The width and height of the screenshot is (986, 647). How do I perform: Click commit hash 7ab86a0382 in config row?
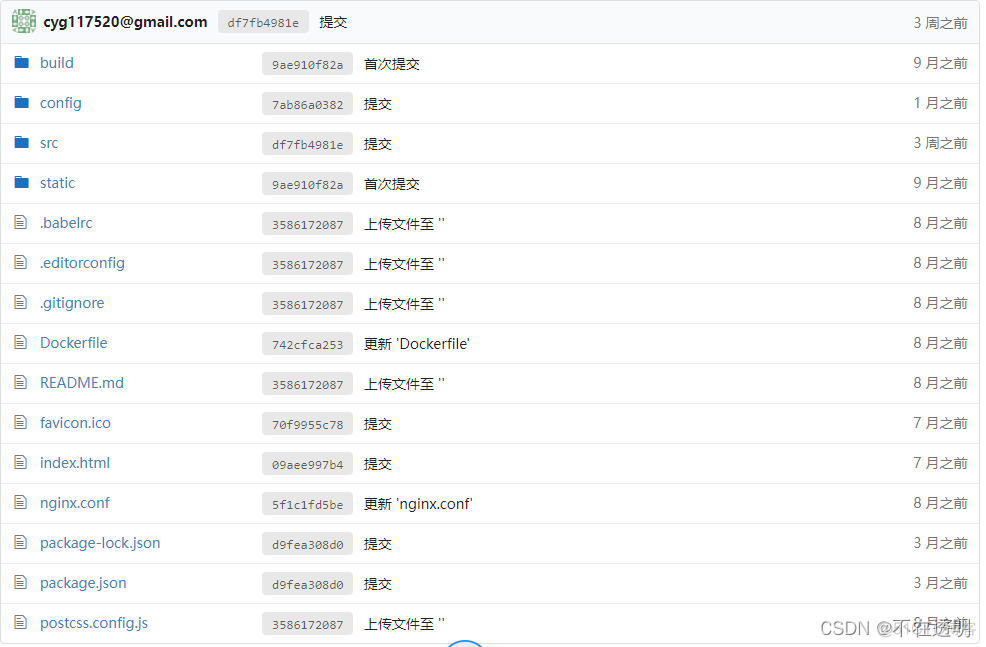[x=307, y=104]
